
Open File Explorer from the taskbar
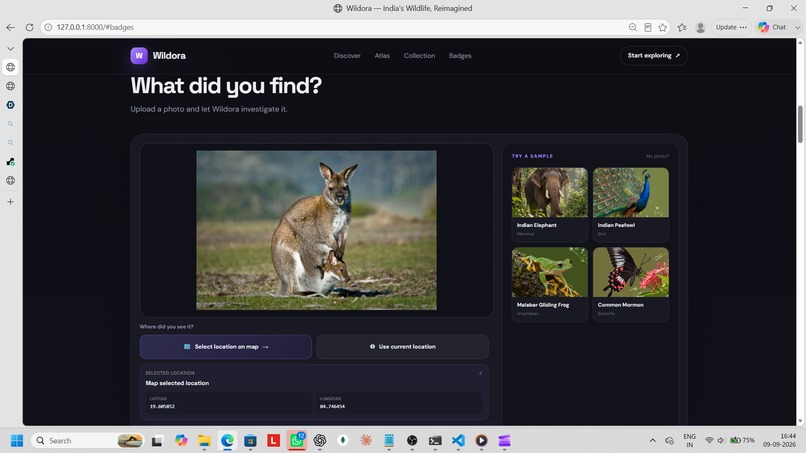(x=204, y=441)
